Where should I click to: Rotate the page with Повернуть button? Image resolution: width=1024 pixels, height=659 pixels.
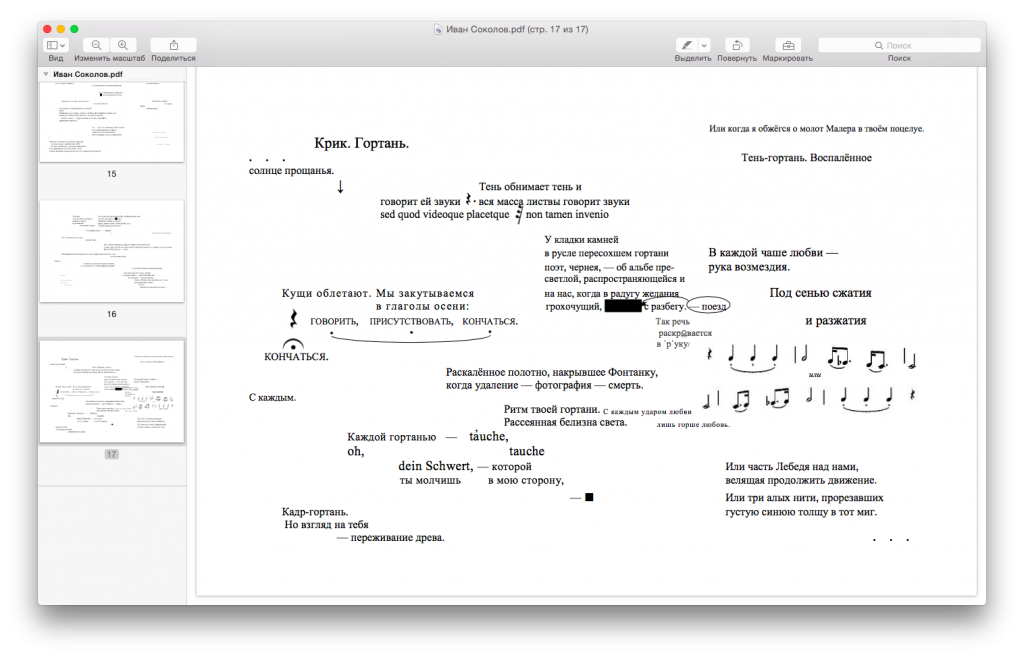[x=736, y=45]
